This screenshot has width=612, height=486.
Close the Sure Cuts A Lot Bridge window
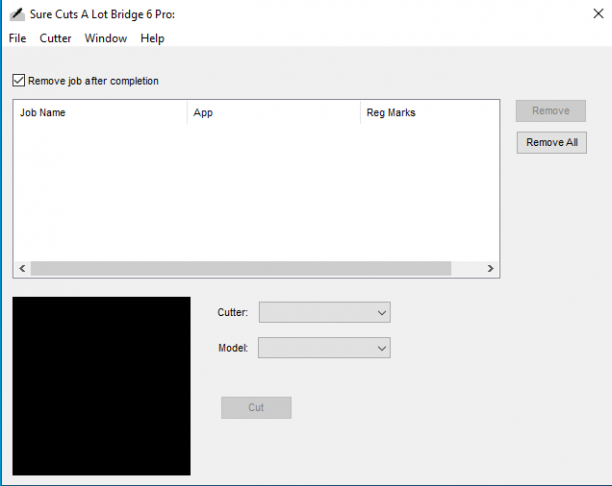pyautogui.click(x=598, y=14)
